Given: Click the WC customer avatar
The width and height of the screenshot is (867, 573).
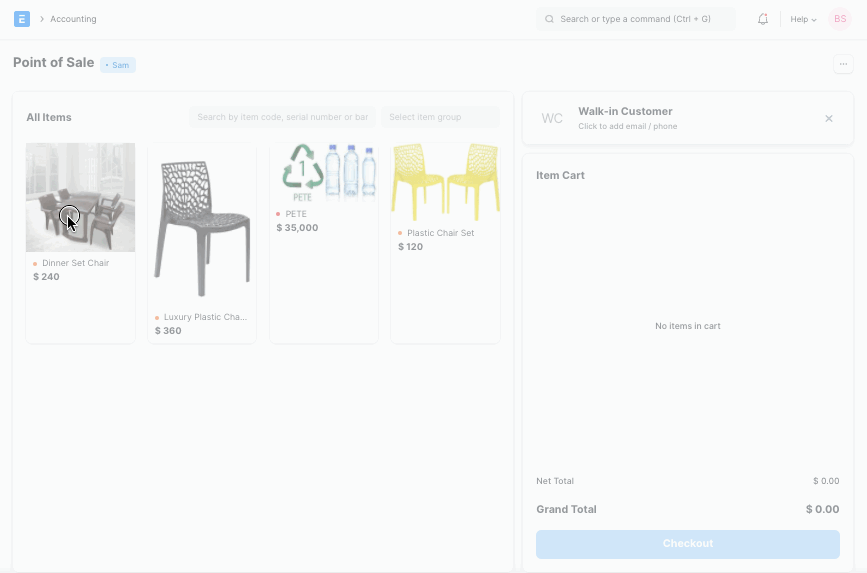Looking at the screenshot, I should [552, 118].
